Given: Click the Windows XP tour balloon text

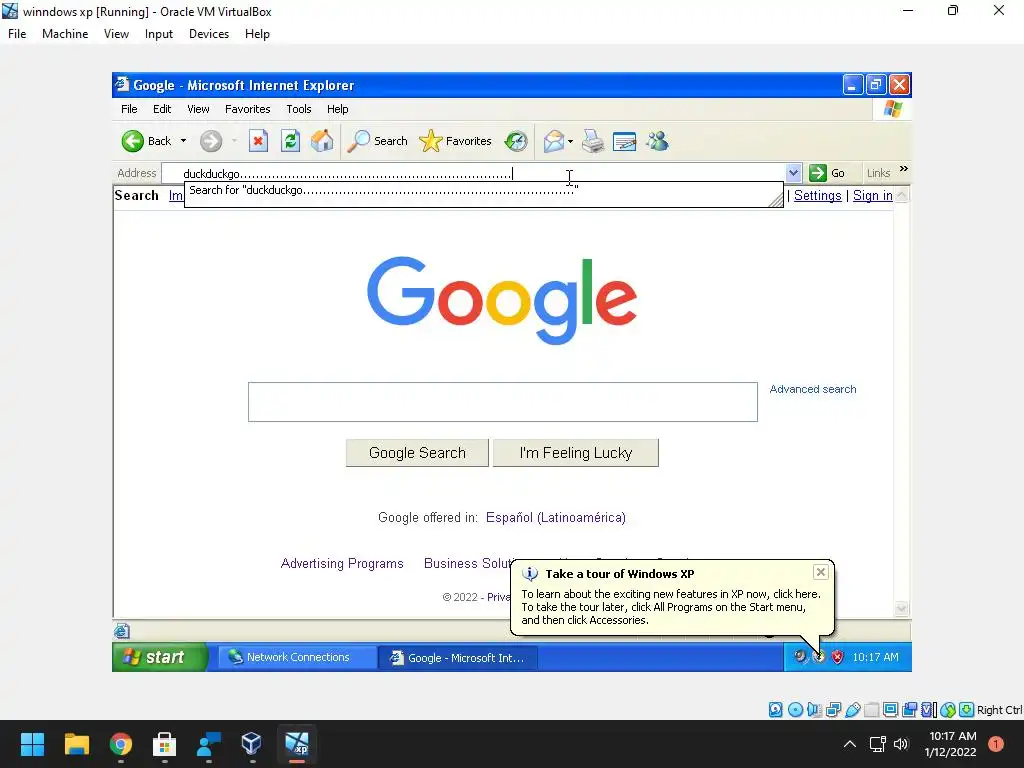Looking at the screenshot, I should 671,607.
